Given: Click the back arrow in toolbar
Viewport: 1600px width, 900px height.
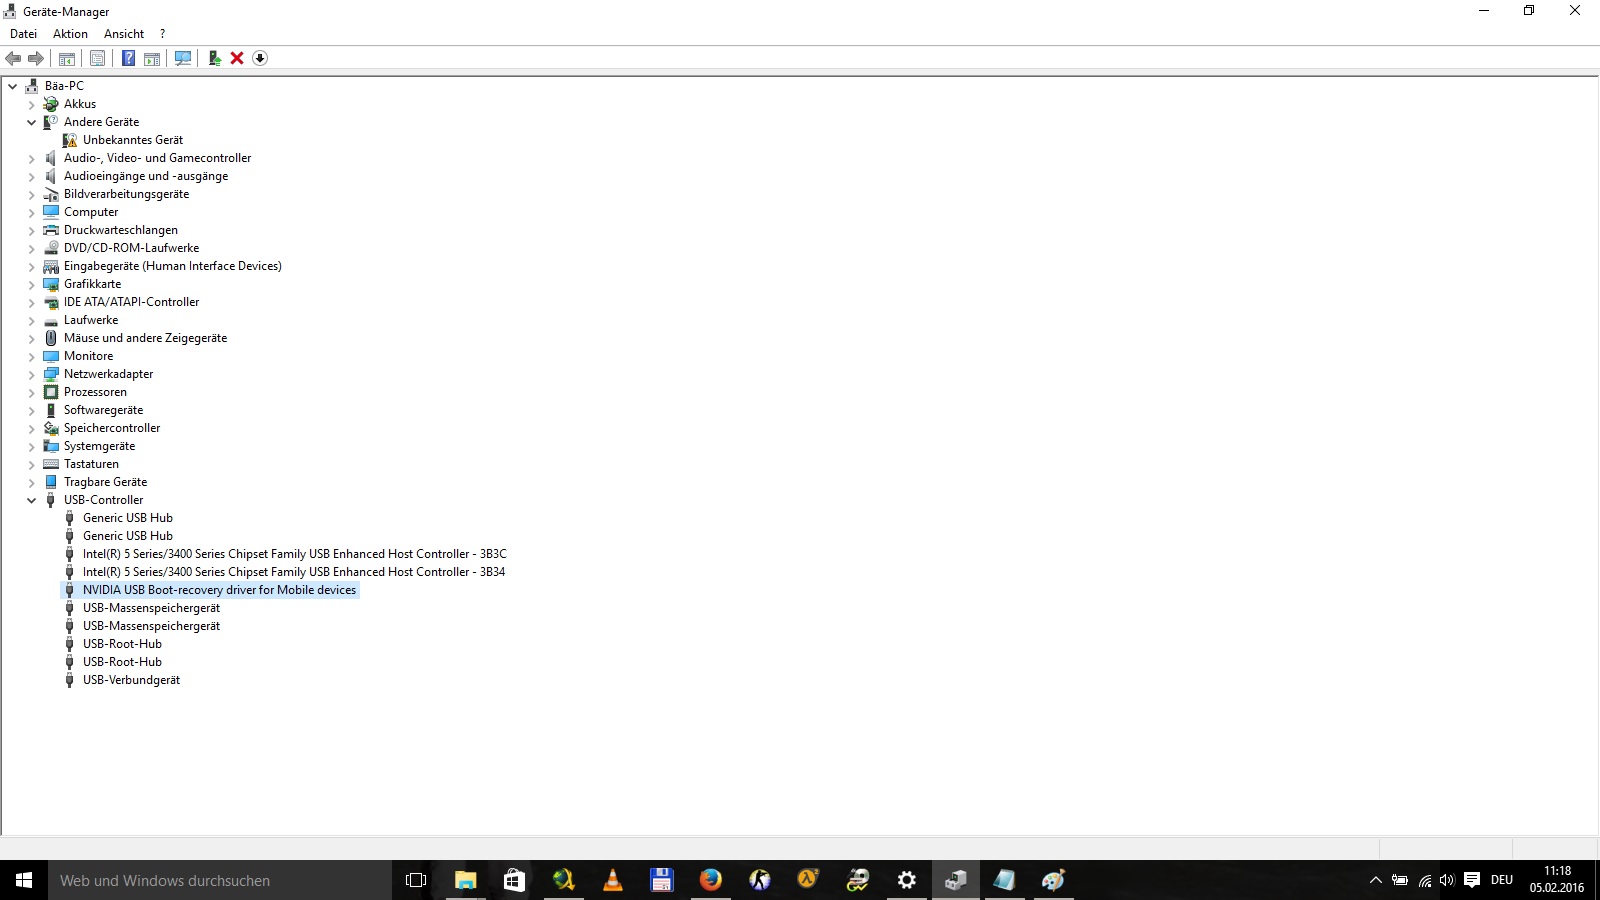Looking at the screenshot, I should point(13,58).
